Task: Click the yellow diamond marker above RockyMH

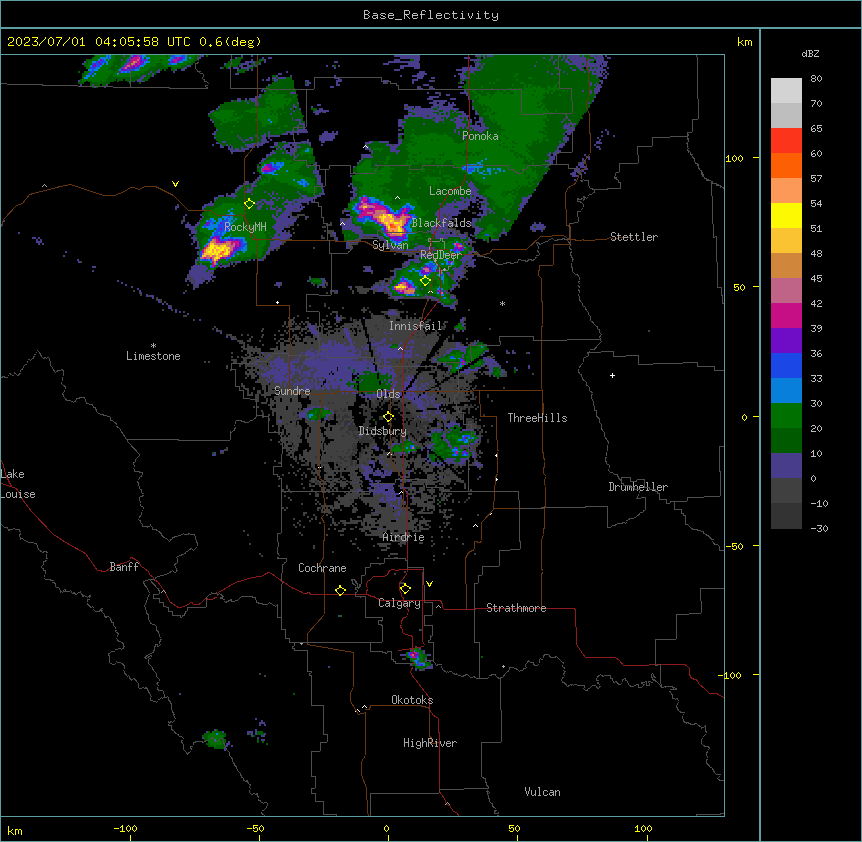Action: tap(250, 204)
